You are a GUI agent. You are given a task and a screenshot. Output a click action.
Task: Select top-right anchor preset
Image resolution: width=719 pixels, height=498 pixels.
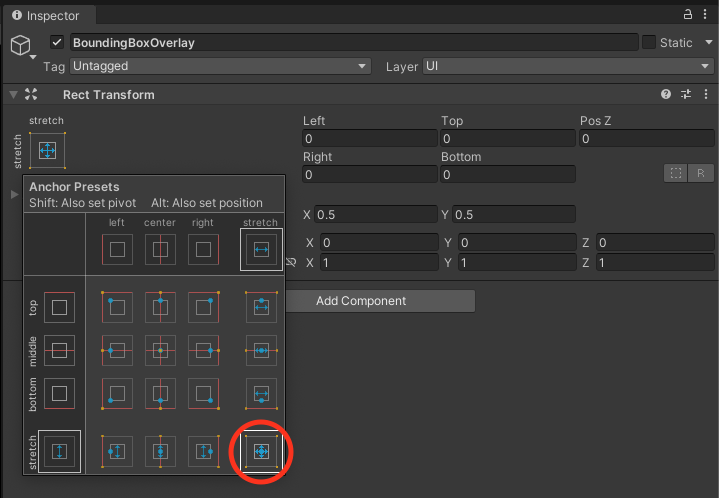tap(204, 307)
